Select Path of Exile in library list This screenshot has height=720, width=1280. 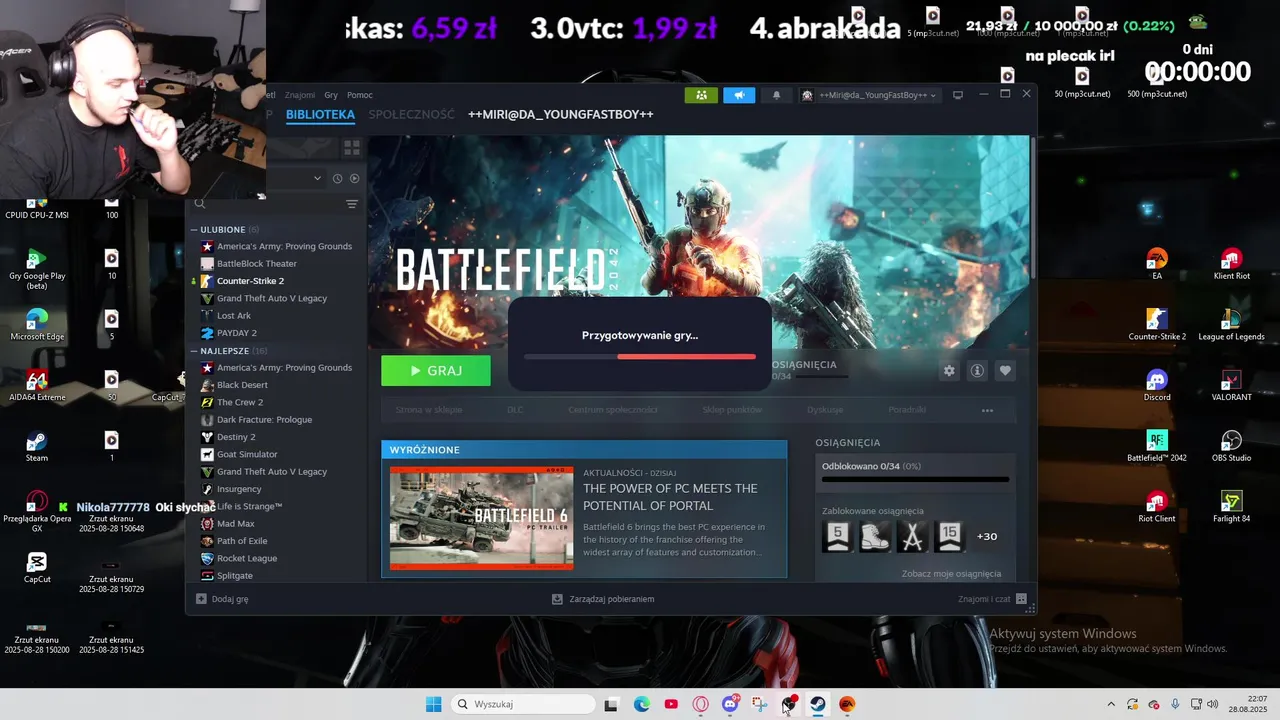(x=243, y=541)
